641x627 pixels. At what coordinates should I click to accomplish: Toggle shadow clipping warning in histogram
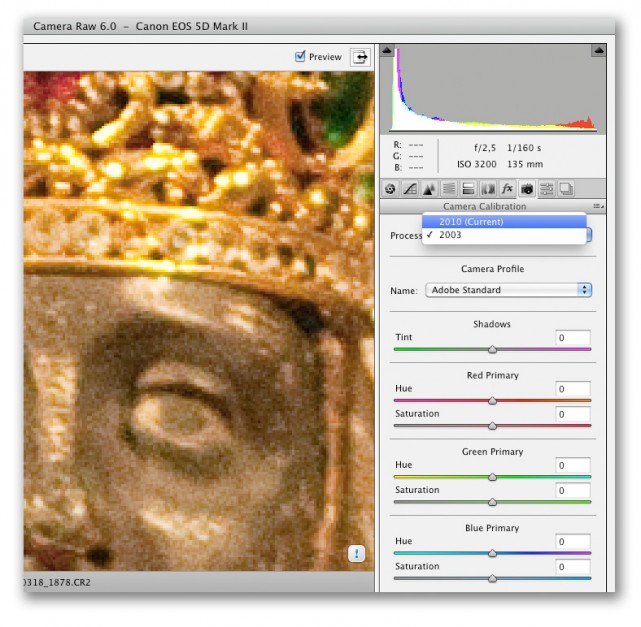(387, 51)
